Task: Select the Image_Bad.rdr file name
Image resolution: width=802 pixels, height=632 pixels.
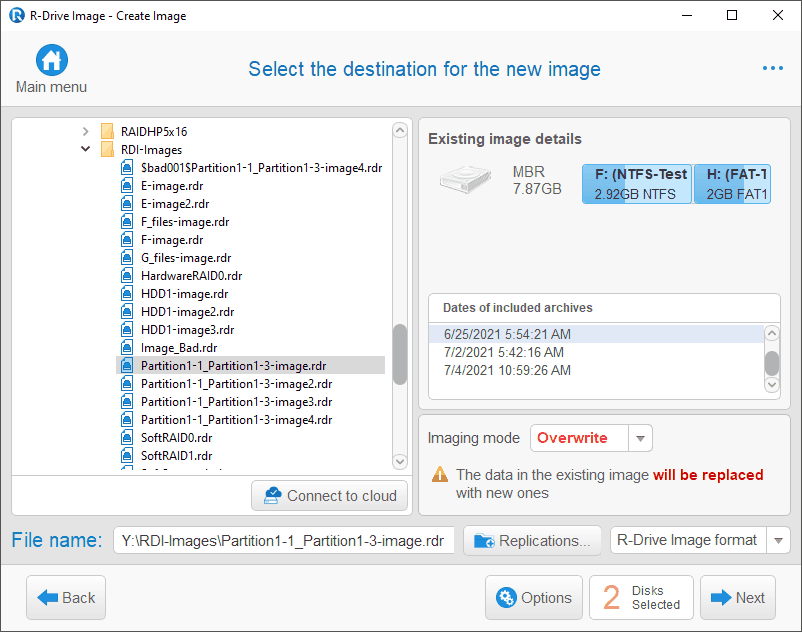Action: tap(179, 348)
